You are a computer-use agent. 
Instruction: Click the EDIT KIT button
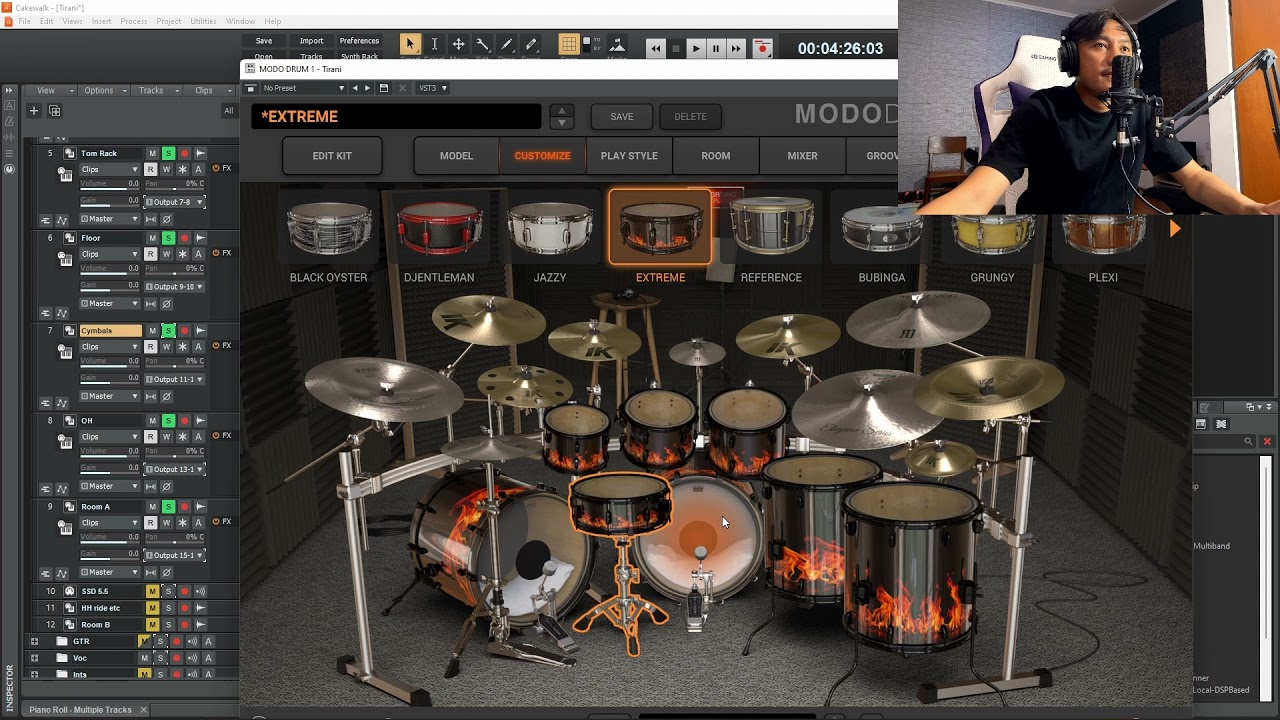(x=332, y=156)
